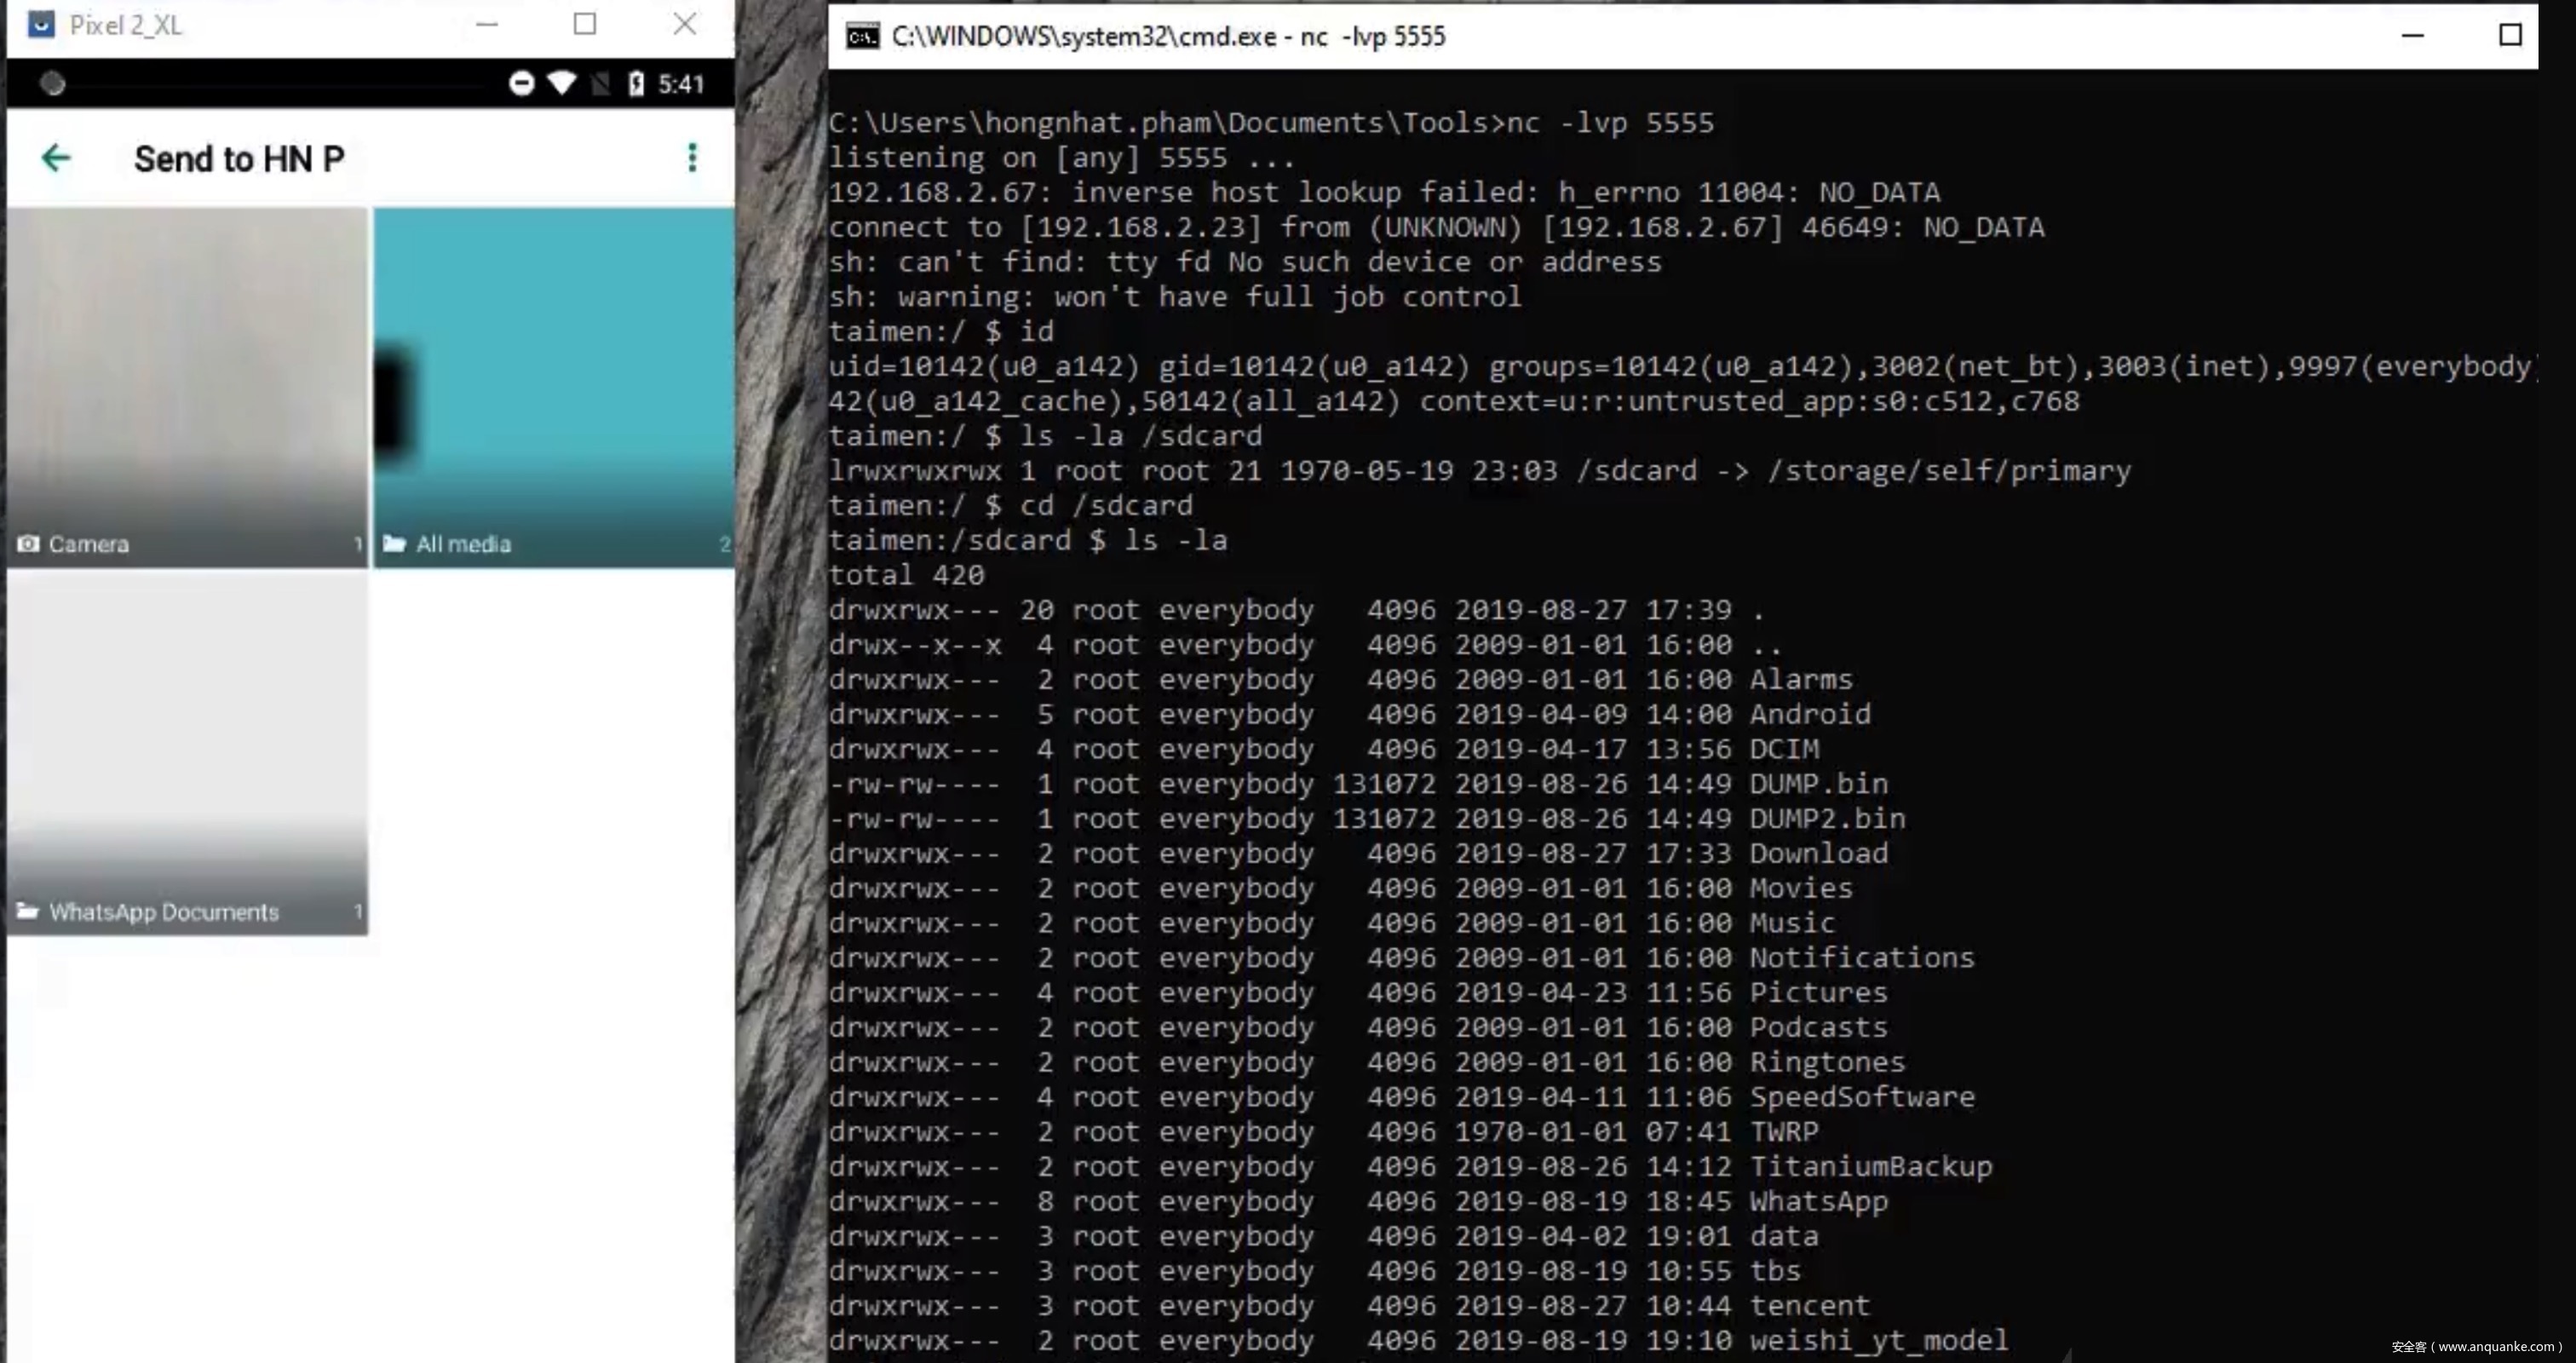Click the 5:41 clock in status bar
This screenshot has height=1363, width=2576.
point(681,84)
